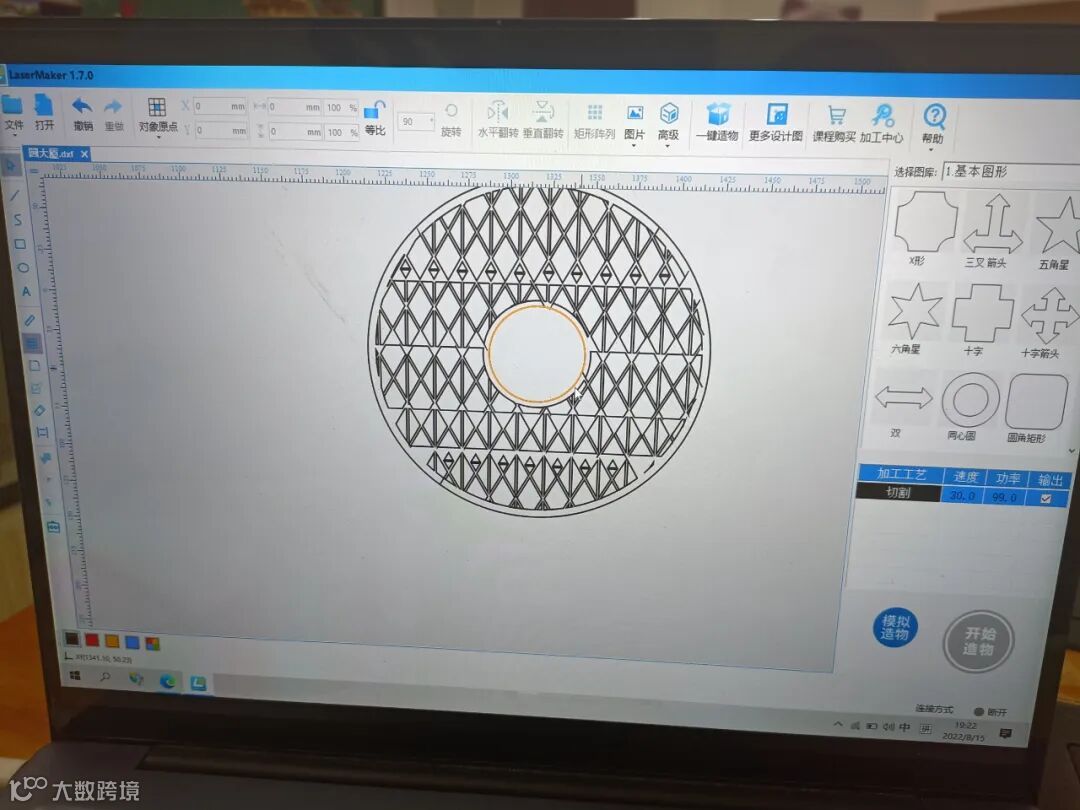Screen dimensions: 1080x810
Task: Pick the black layer color swatch
Action: pos(72,638)
